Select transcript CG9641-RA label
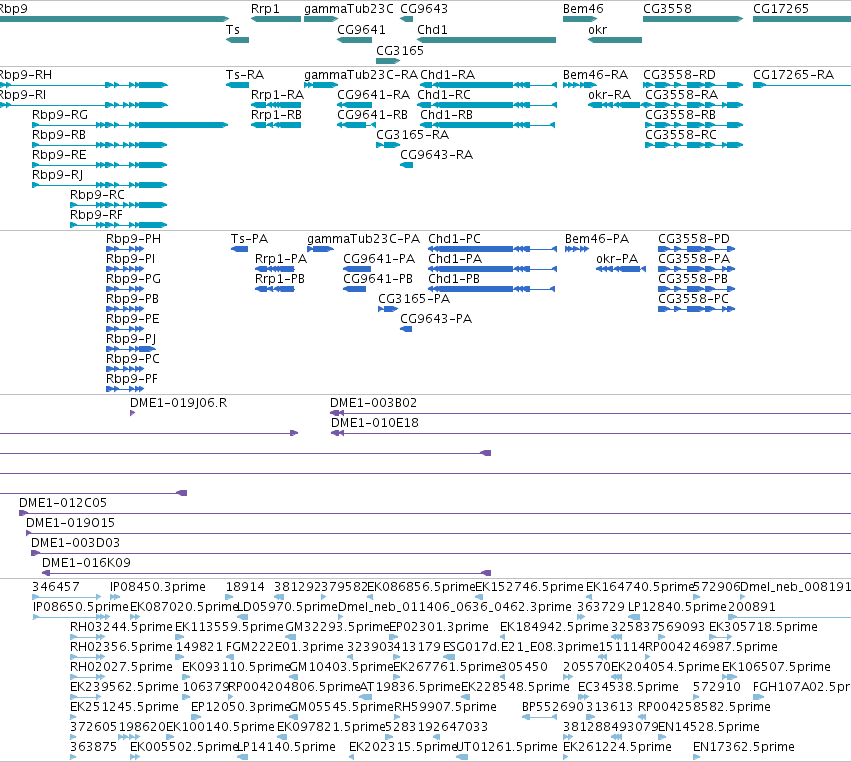The width and height of the screenshot is (851, 762). click(x=373, y=95)
